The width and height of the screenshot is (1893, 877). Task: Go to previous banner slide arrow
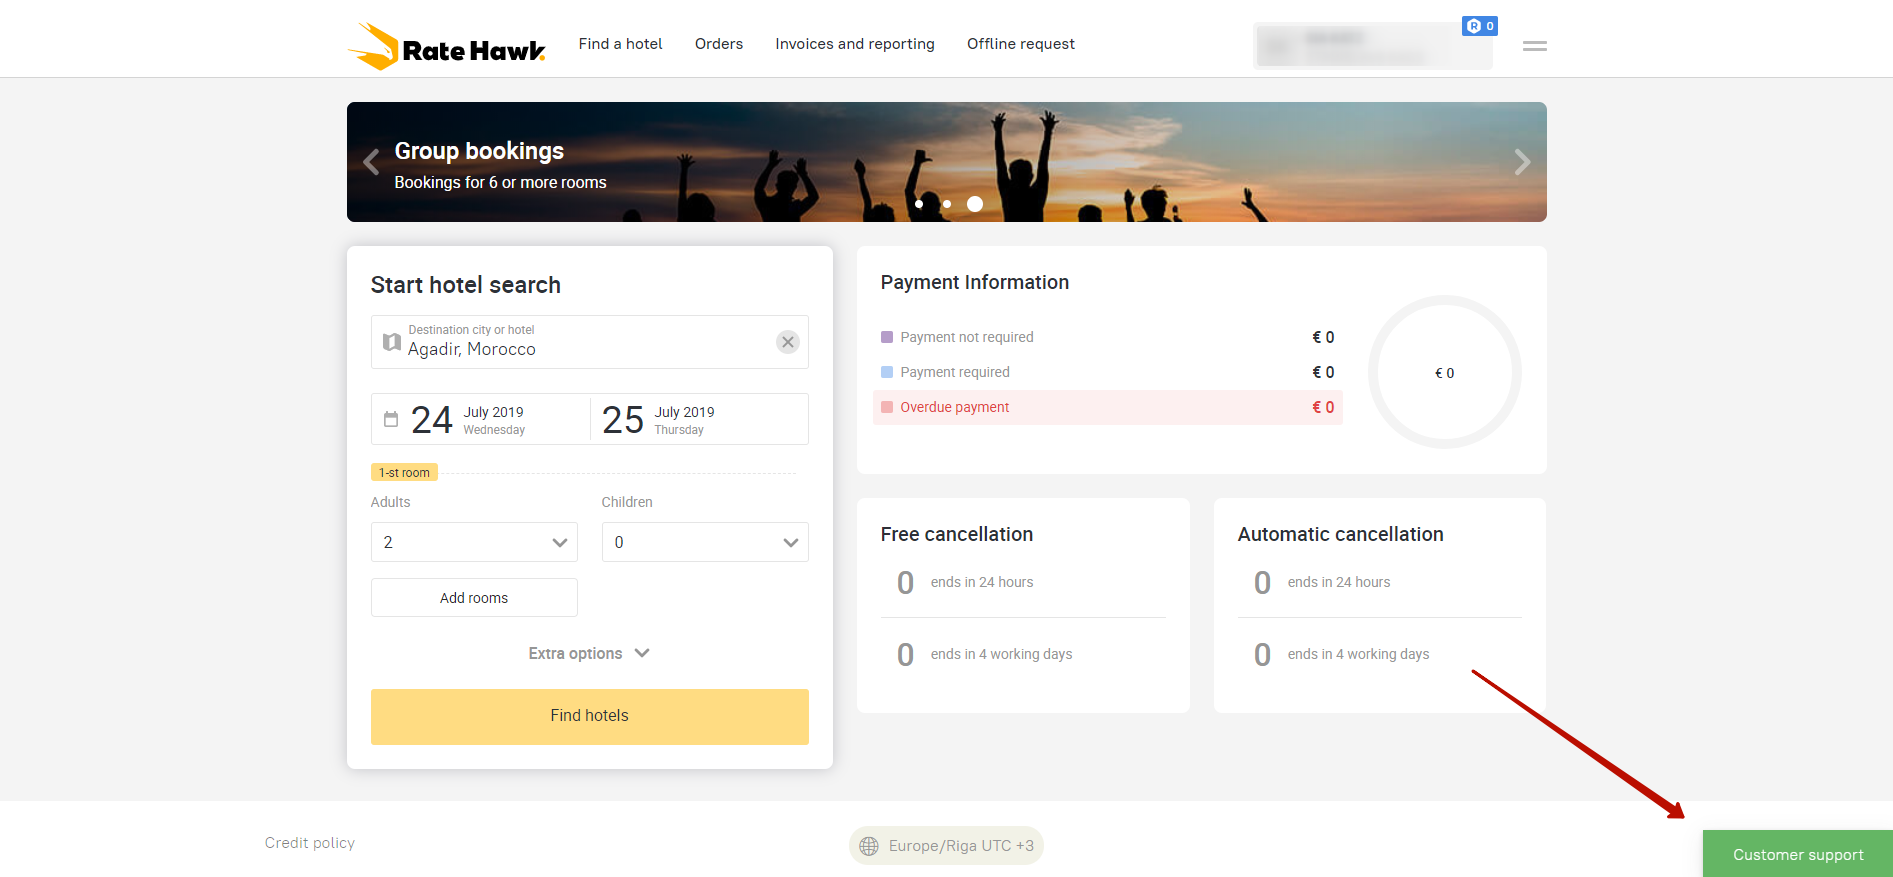coord(371,162)
